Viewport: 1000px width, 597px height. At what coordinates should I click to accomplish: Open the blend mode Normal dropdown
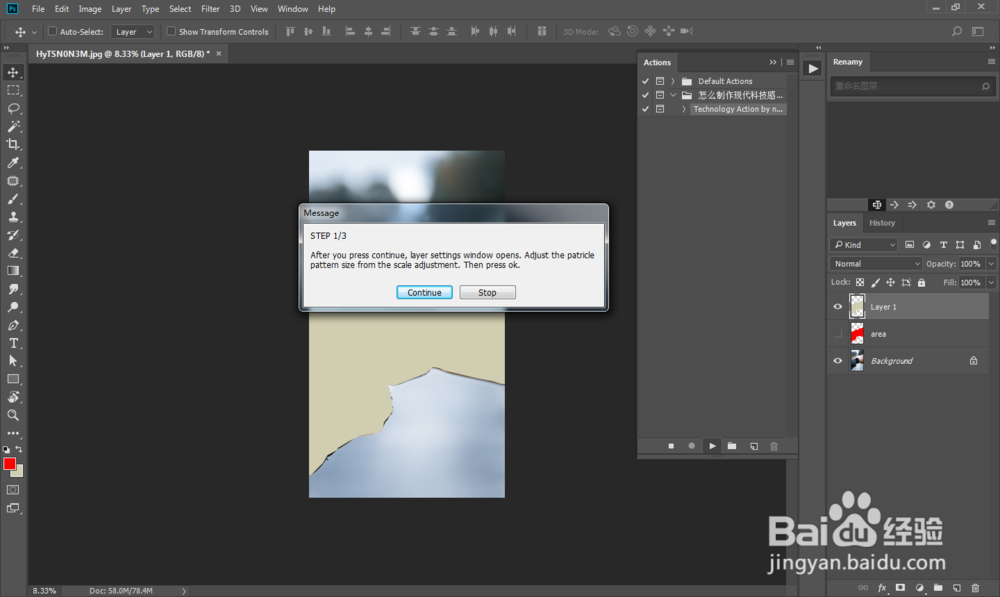(x=876, y=263)
